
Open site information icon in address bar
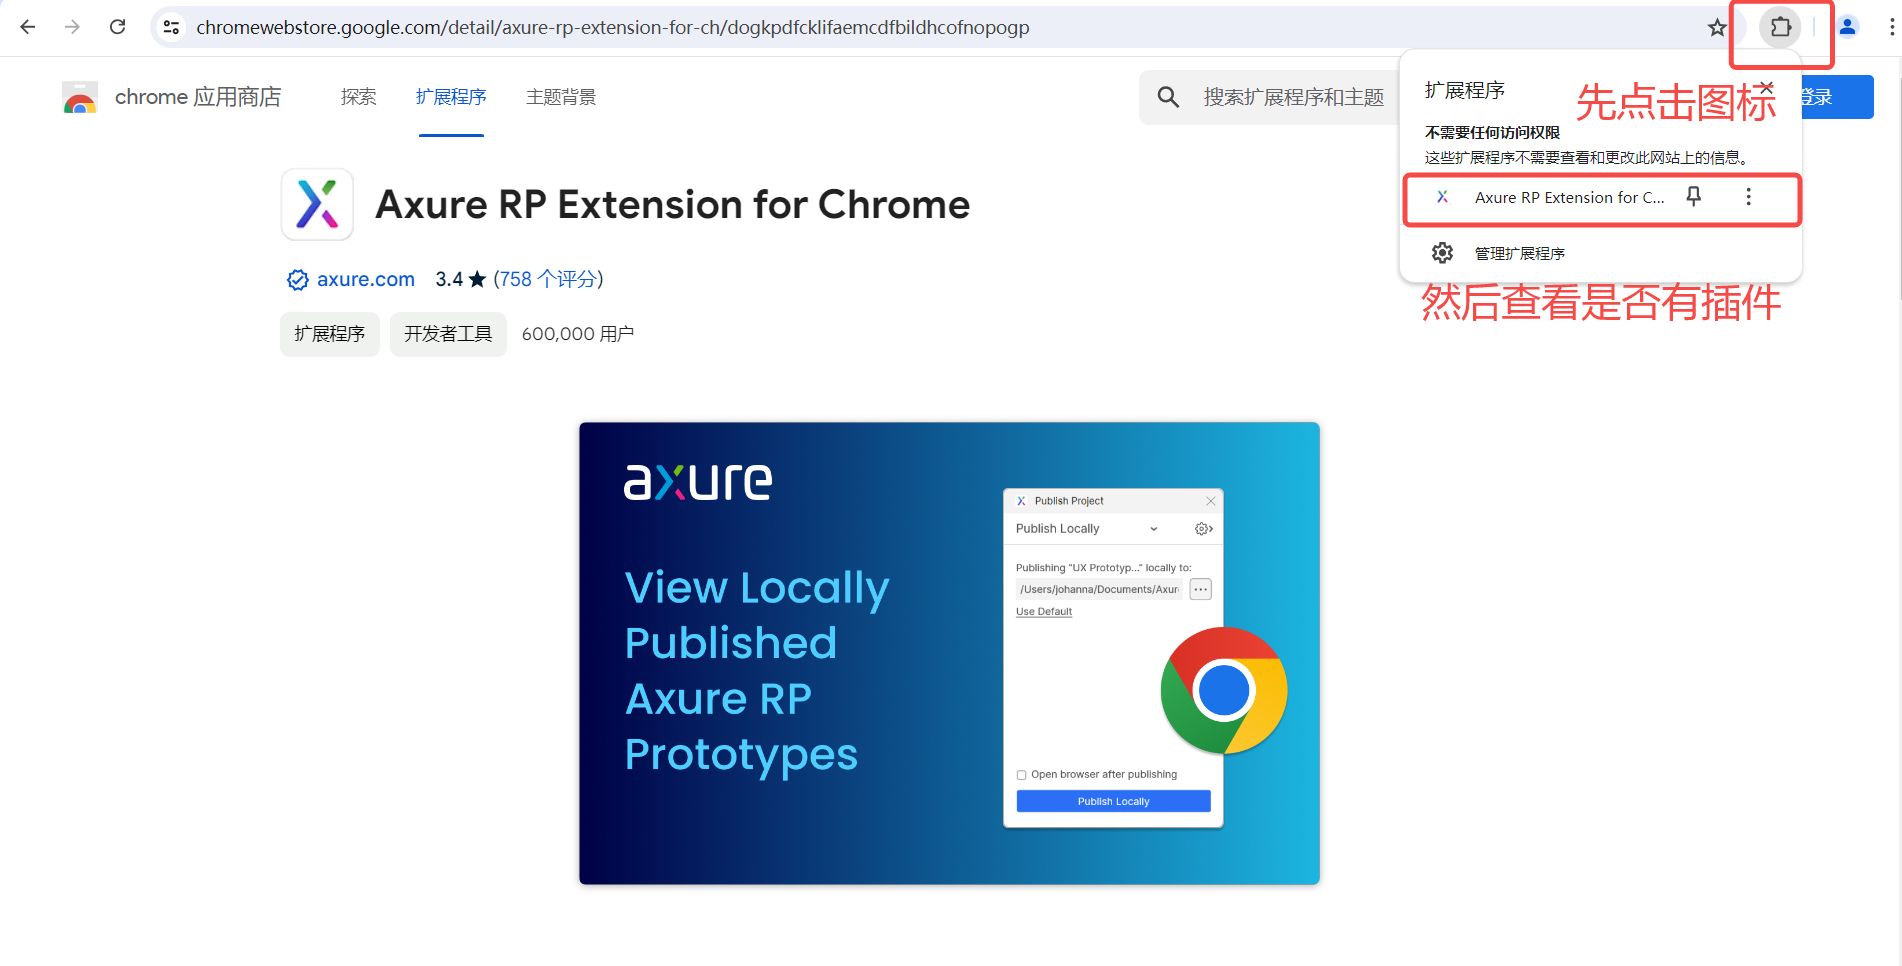point(172,27)
